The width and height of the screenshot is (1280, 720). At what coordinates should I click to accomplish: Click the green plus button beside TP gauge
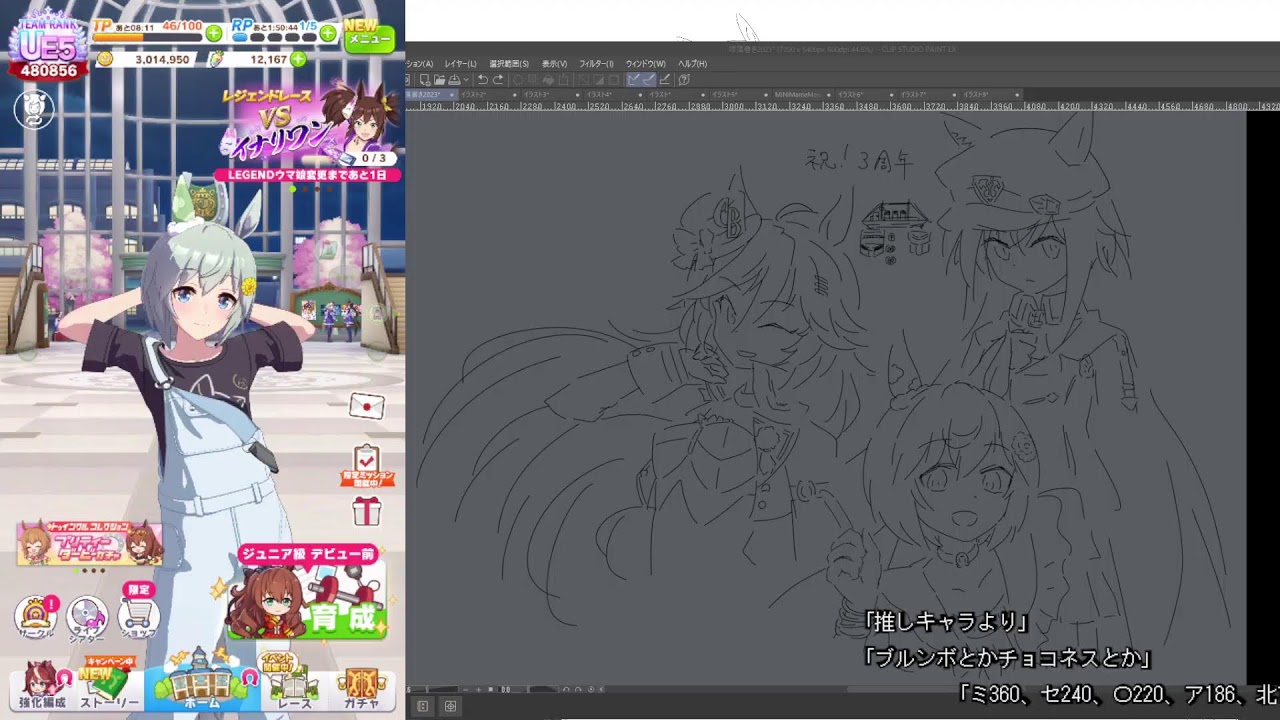click(214, 33)
